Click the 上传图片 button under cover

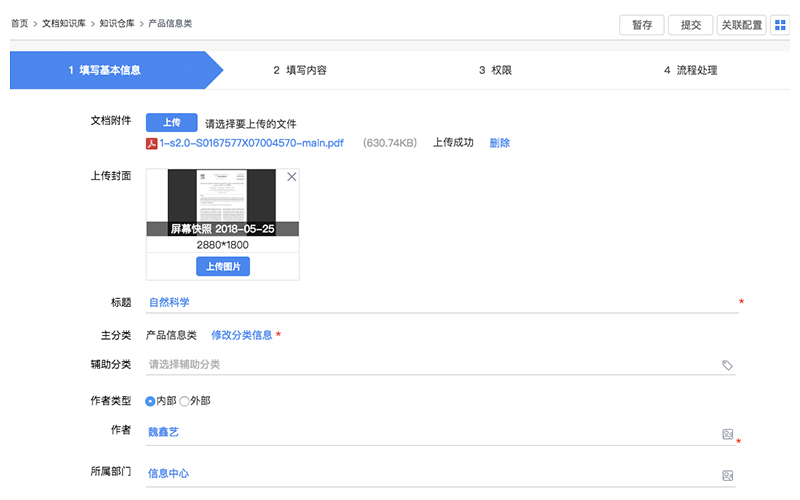[x=222, y=266]
